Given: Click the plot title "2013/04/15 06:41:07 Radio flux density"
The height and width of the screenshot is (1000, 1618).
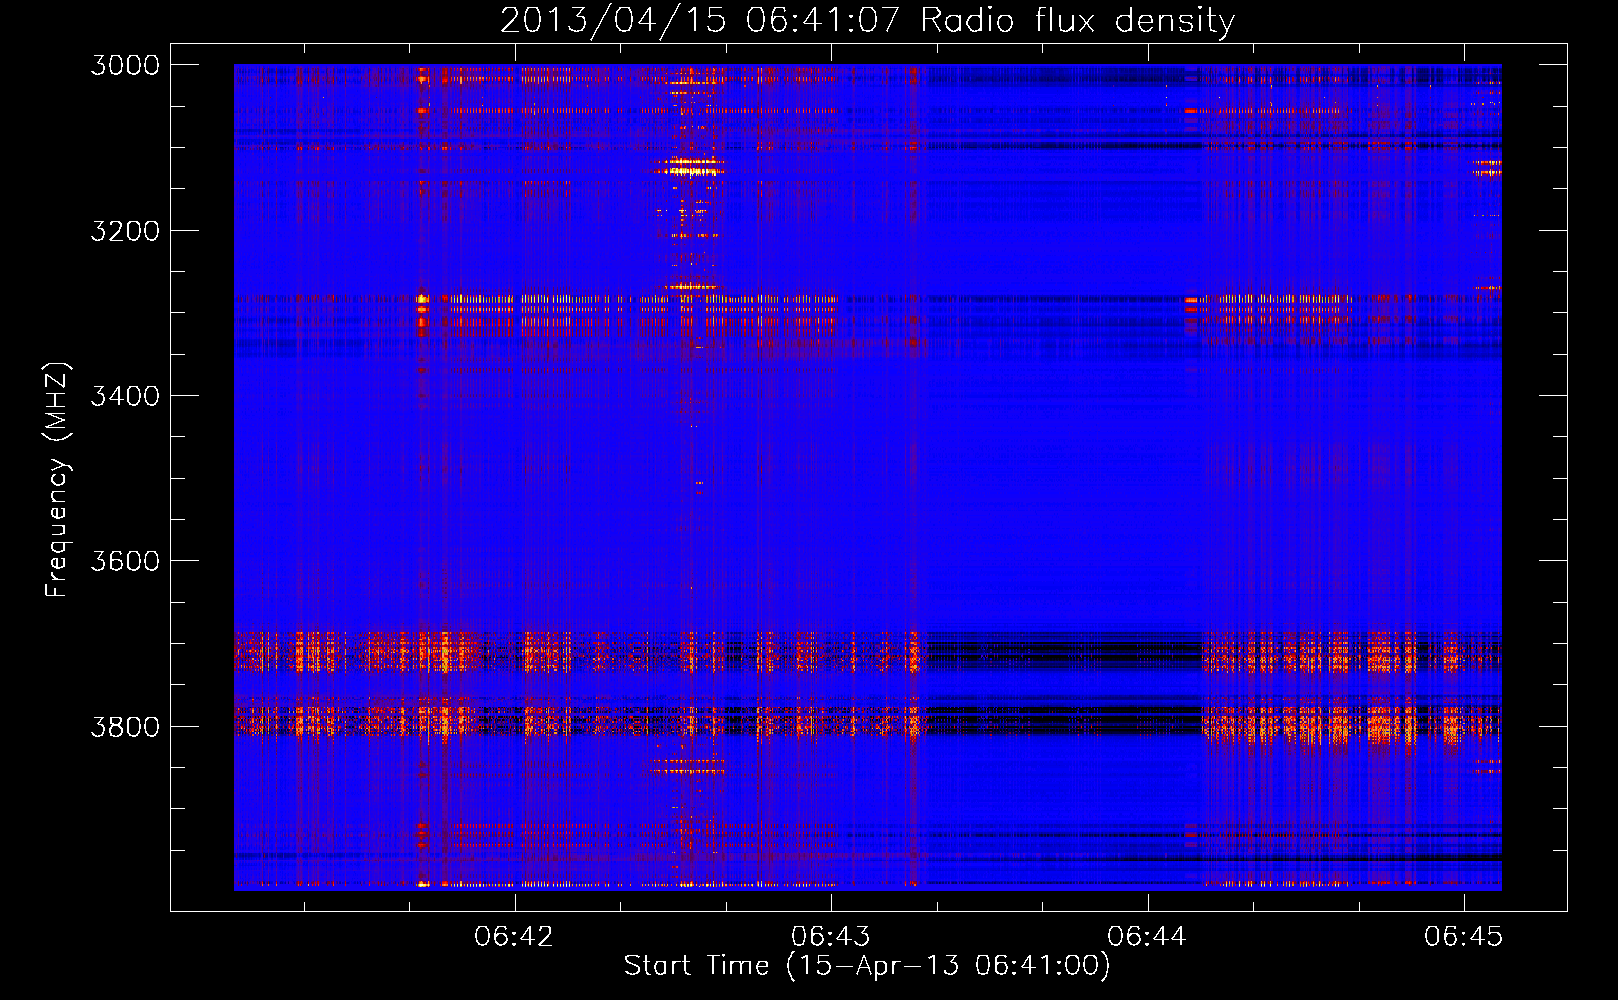Looking at the screenshot, I should [867, 20].
